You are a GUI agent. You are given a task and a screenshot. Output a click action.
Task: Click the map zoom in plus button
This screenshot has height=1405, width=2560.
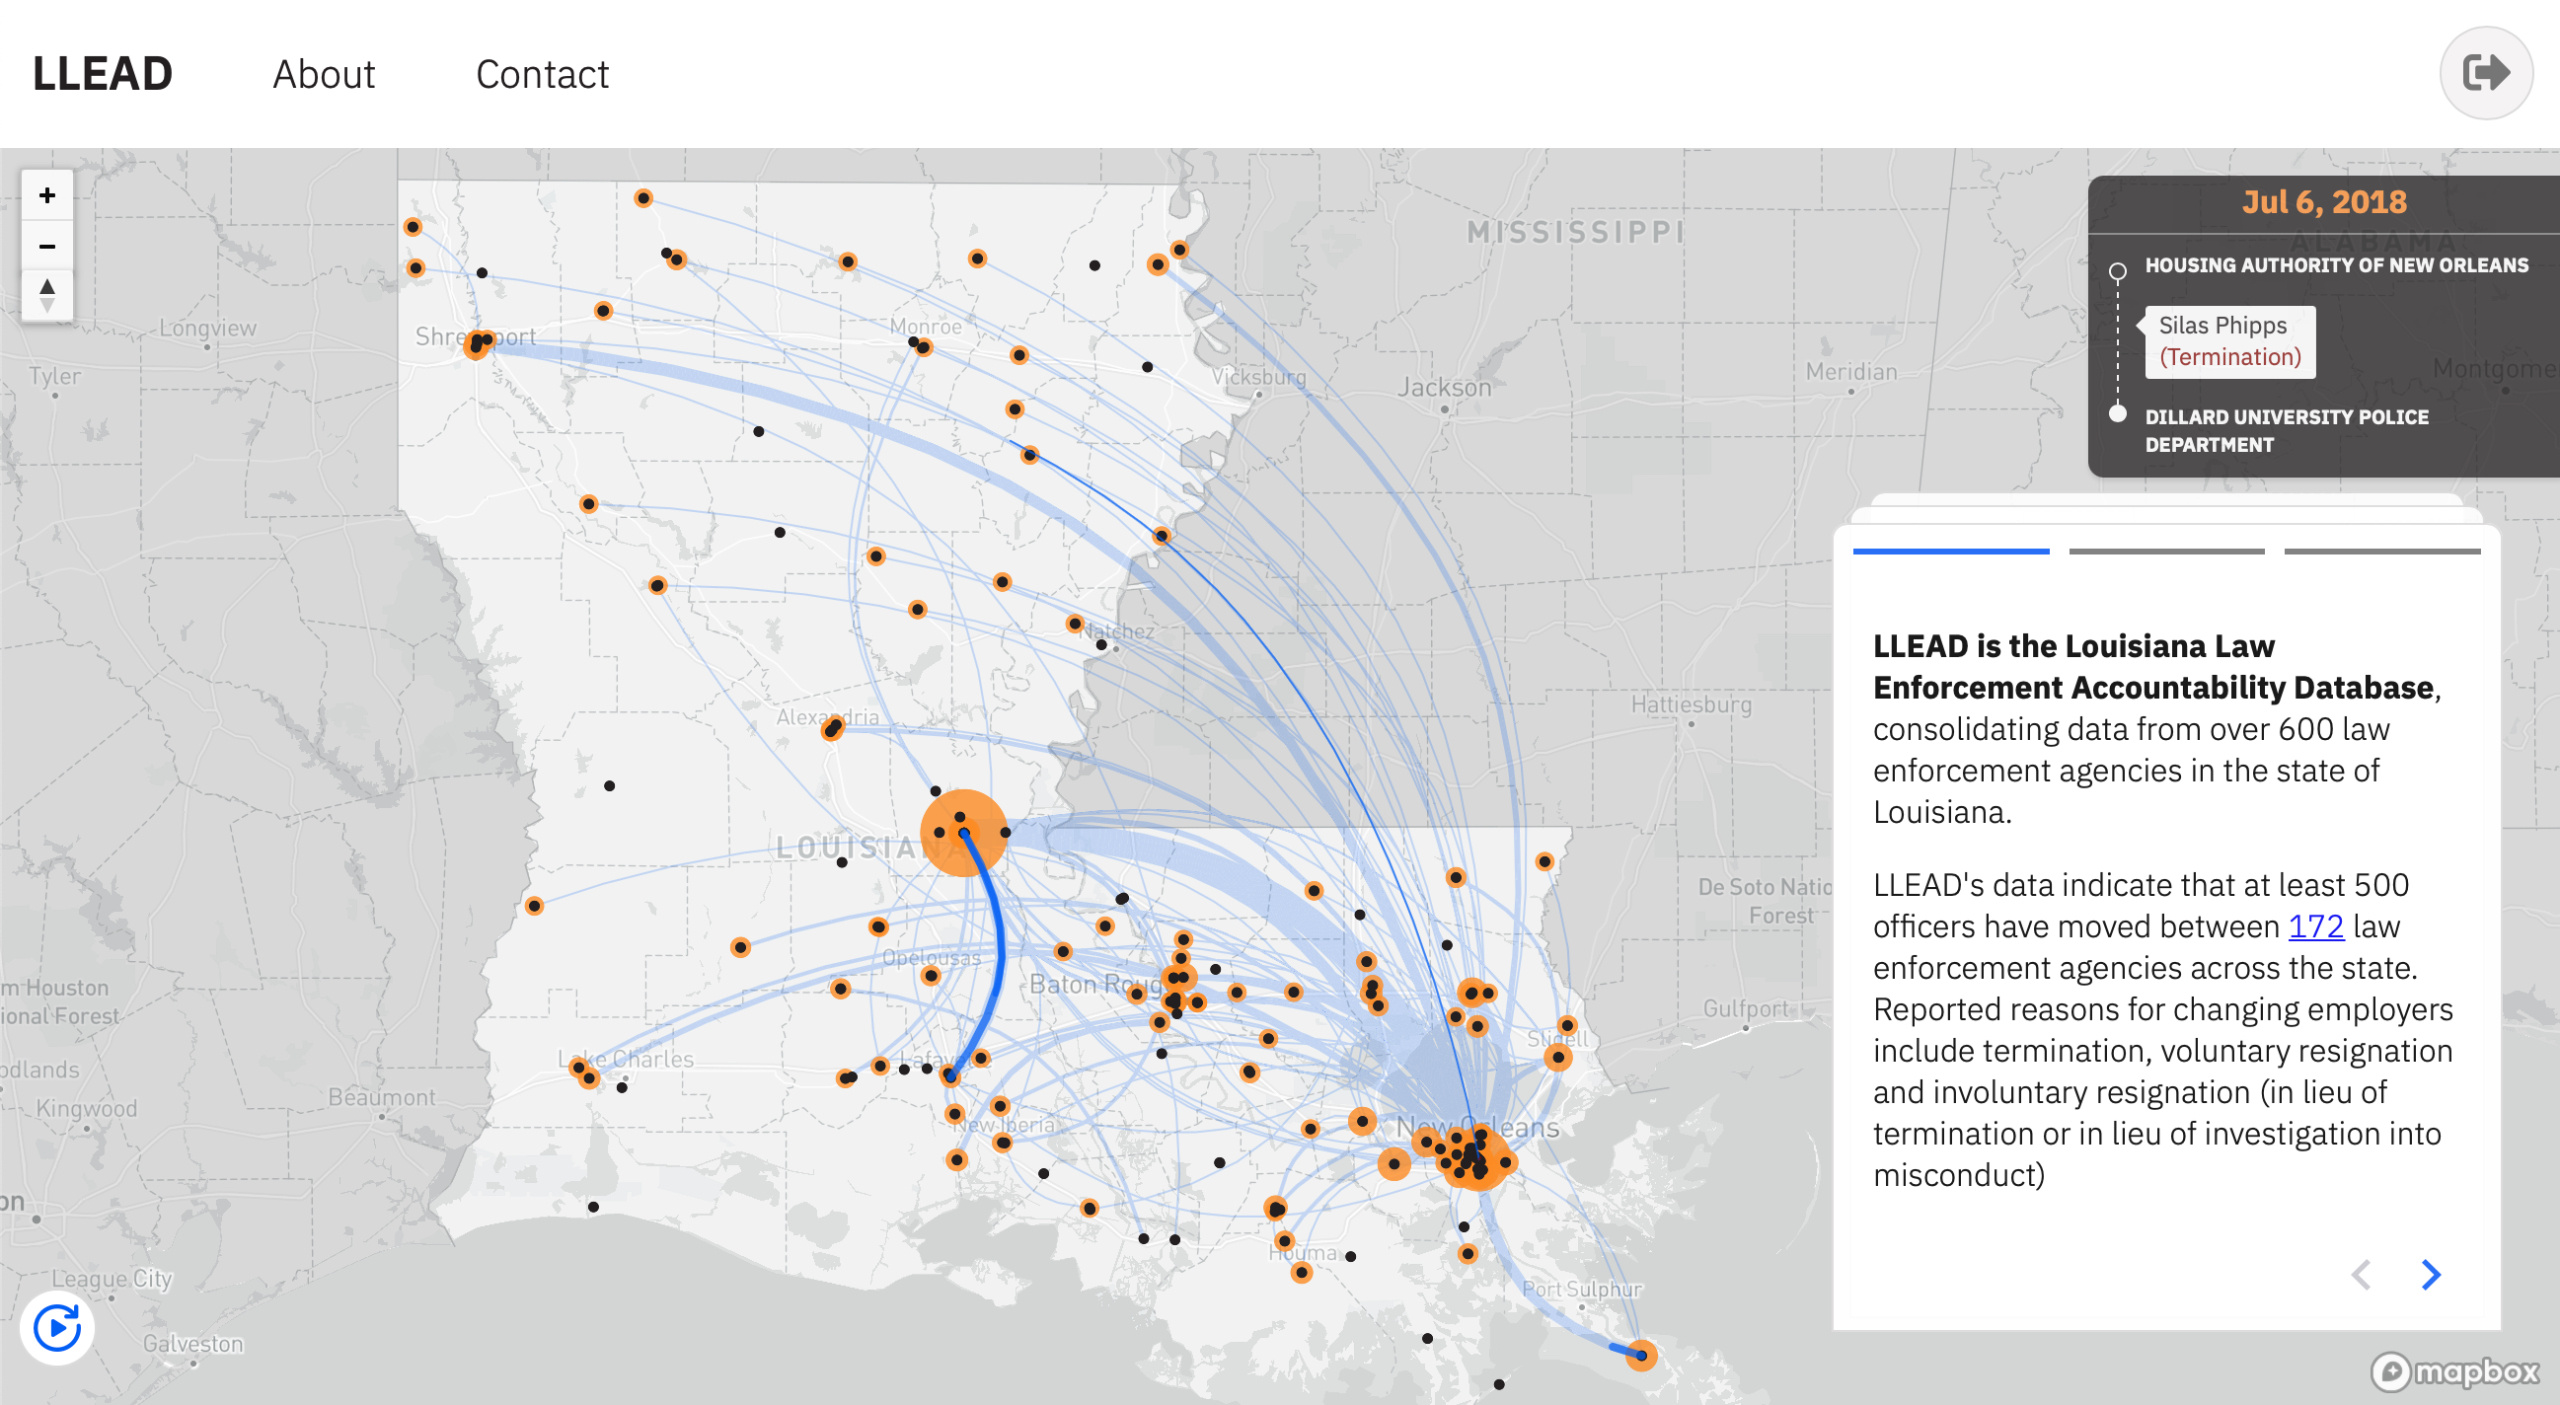point(47,196)
